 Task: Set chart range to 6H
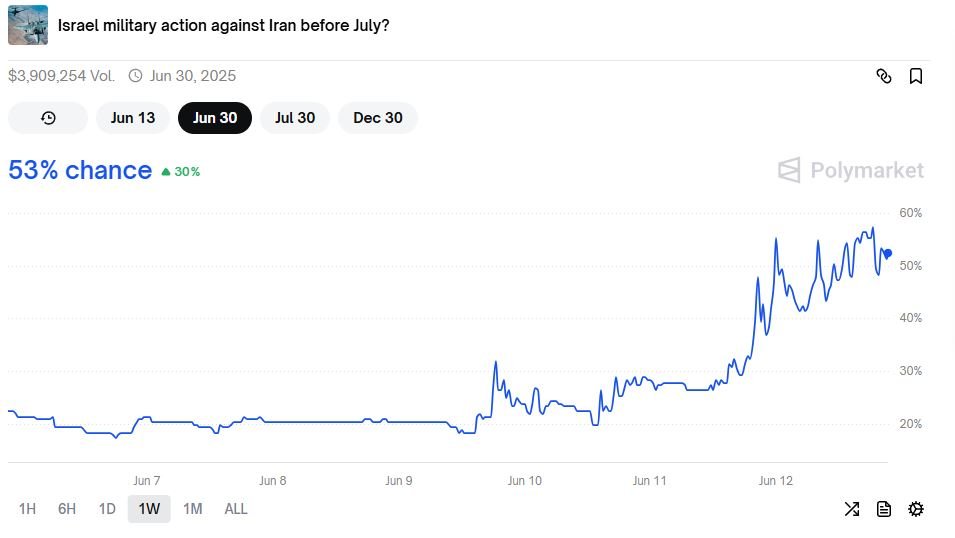click(x=67, y=509)
